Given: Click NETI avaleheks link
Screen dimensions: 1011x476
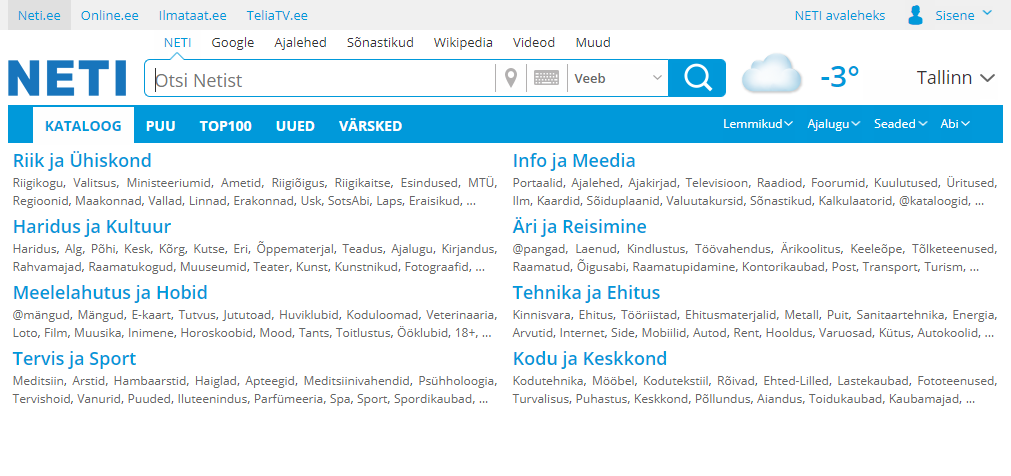Looking at the screenshot, I should click(x=839, y=15).
